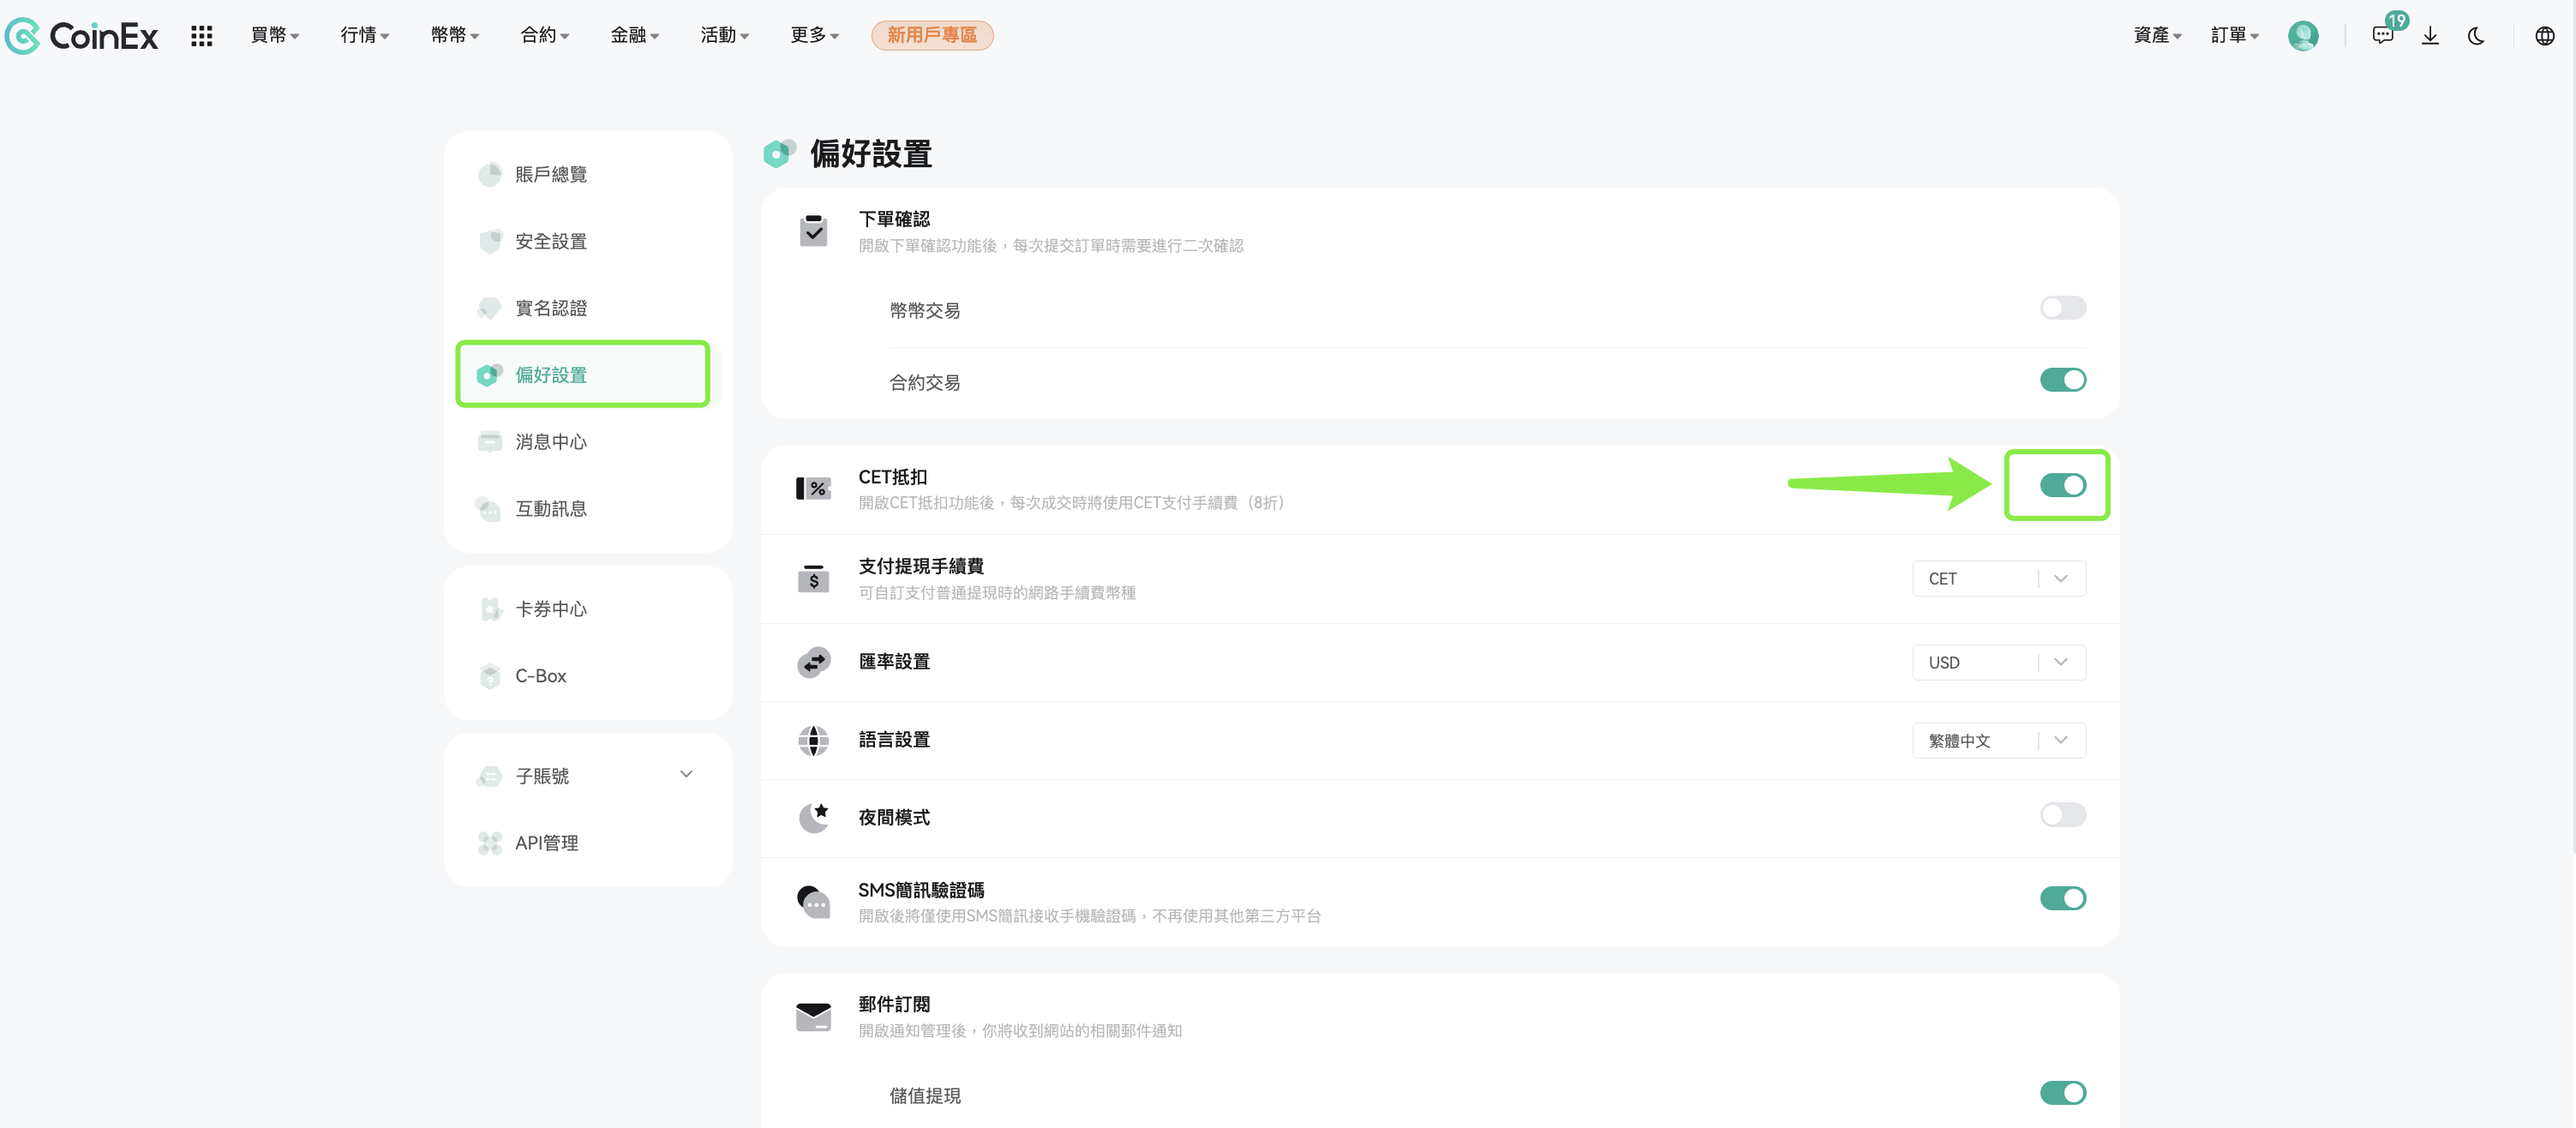Switch to dark mode via moon icon
The height and width of the screenshot is (1128, 2576).
click(2476, 36)
